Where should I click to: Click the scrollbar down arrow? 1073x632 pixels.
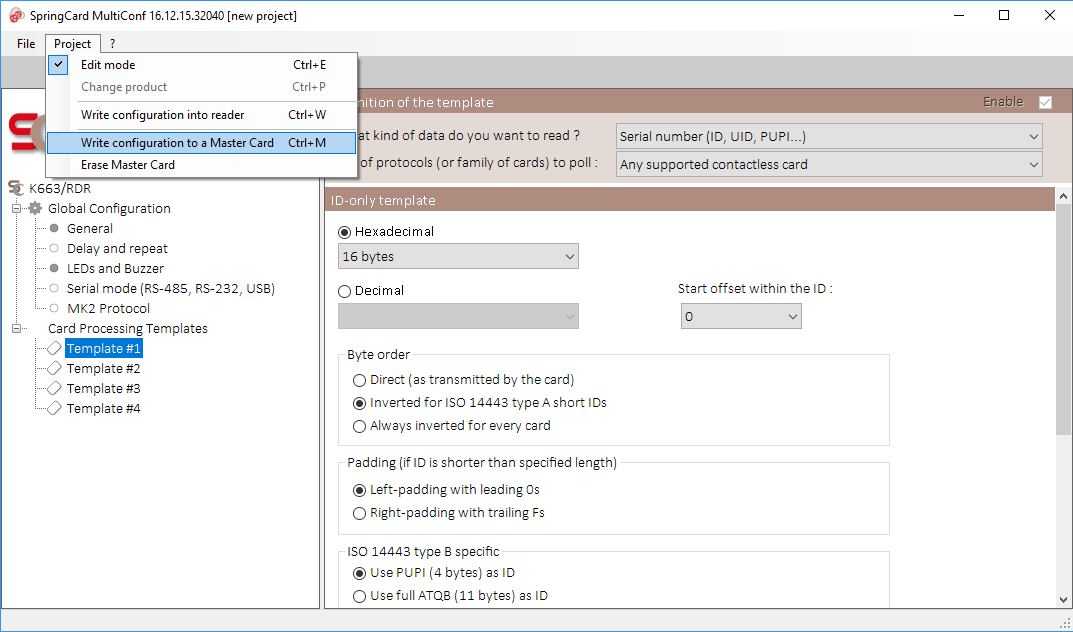[1063, 600]
